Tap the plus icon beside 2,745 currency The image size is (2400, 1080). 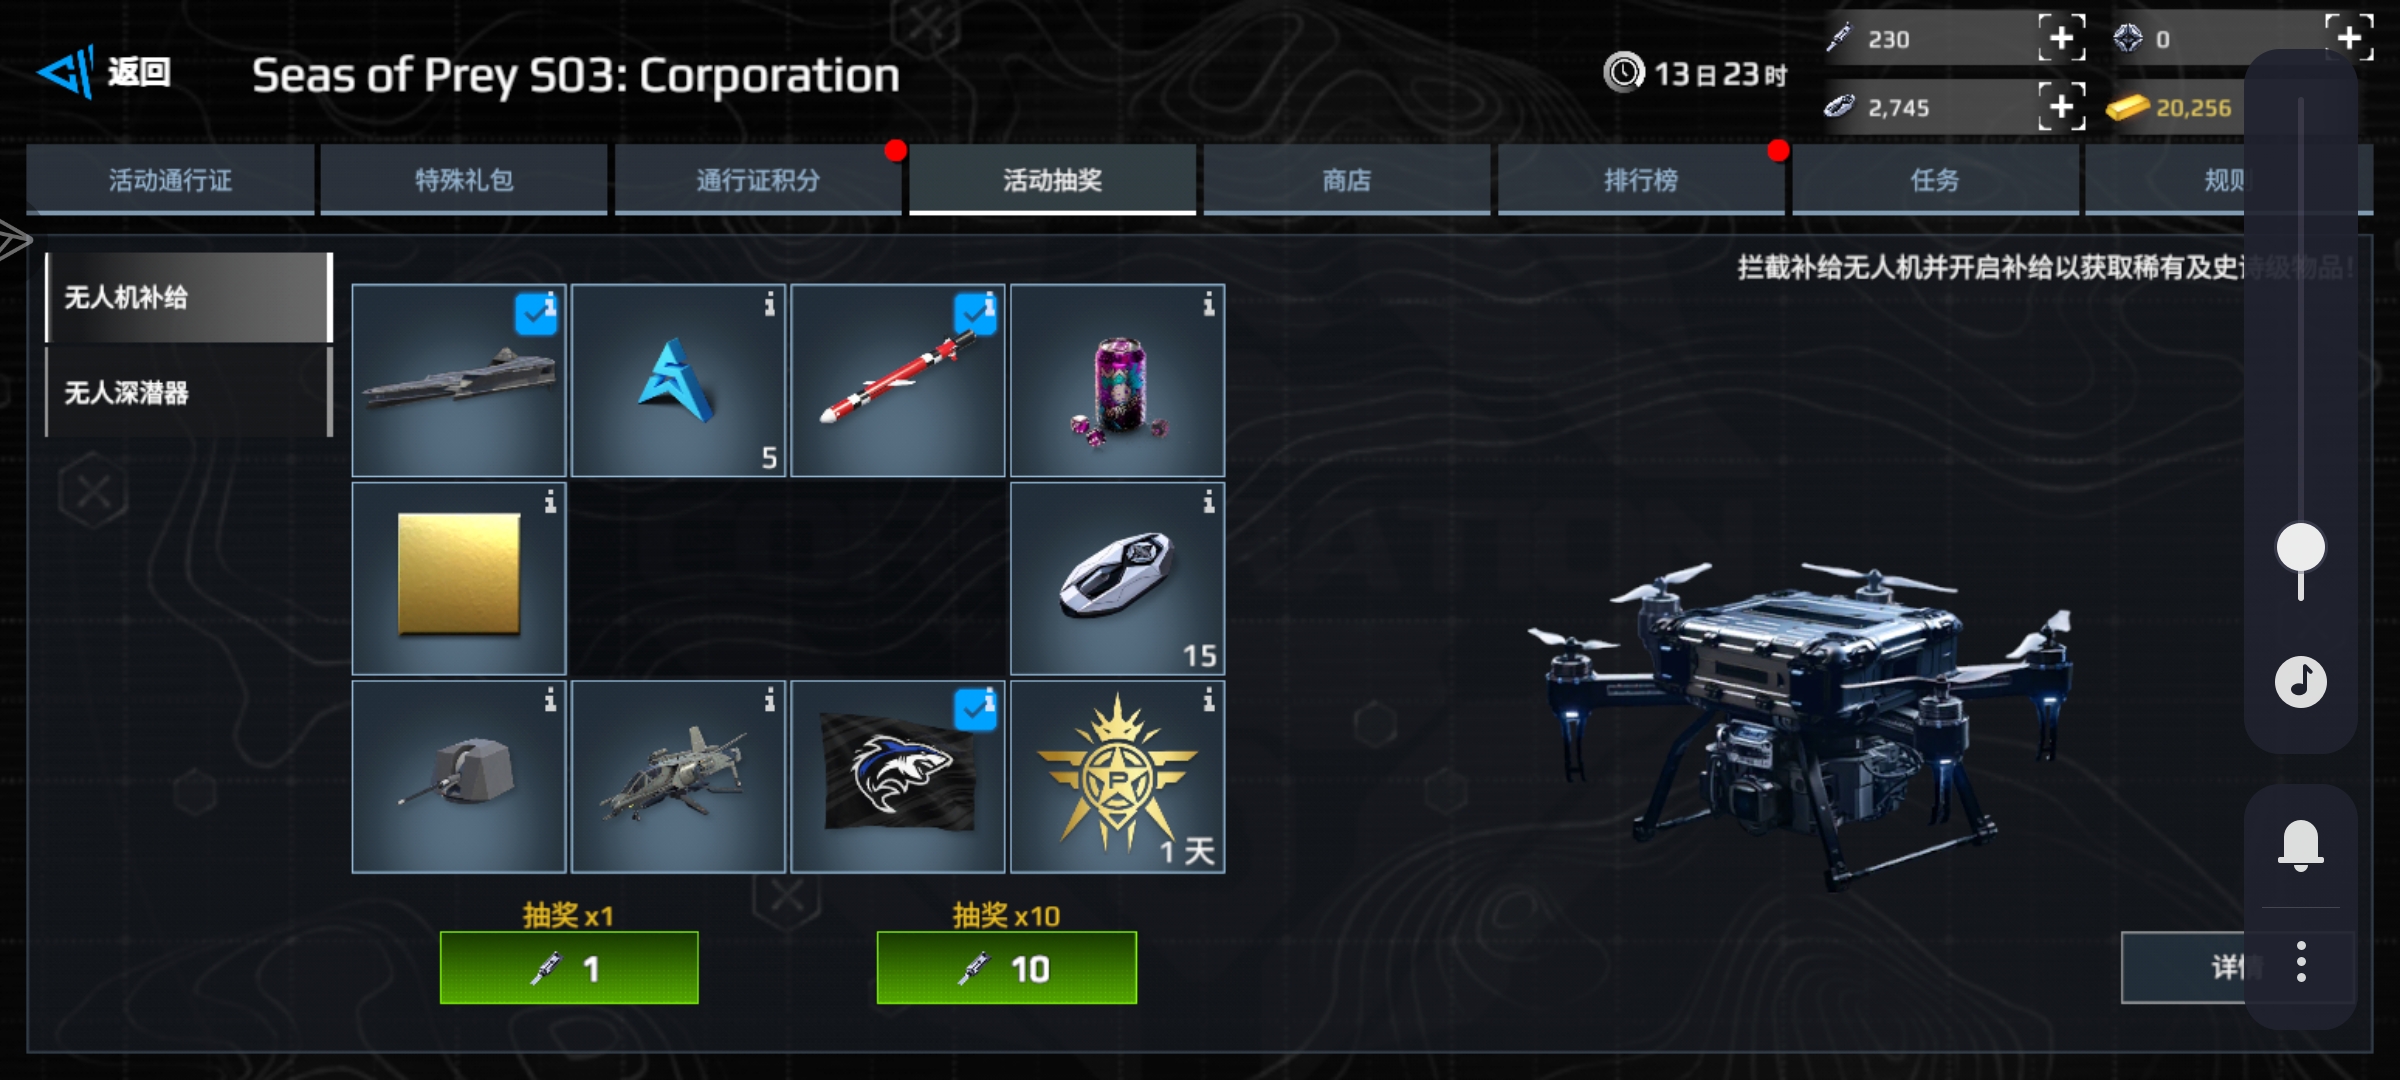tap(2062, 106)
